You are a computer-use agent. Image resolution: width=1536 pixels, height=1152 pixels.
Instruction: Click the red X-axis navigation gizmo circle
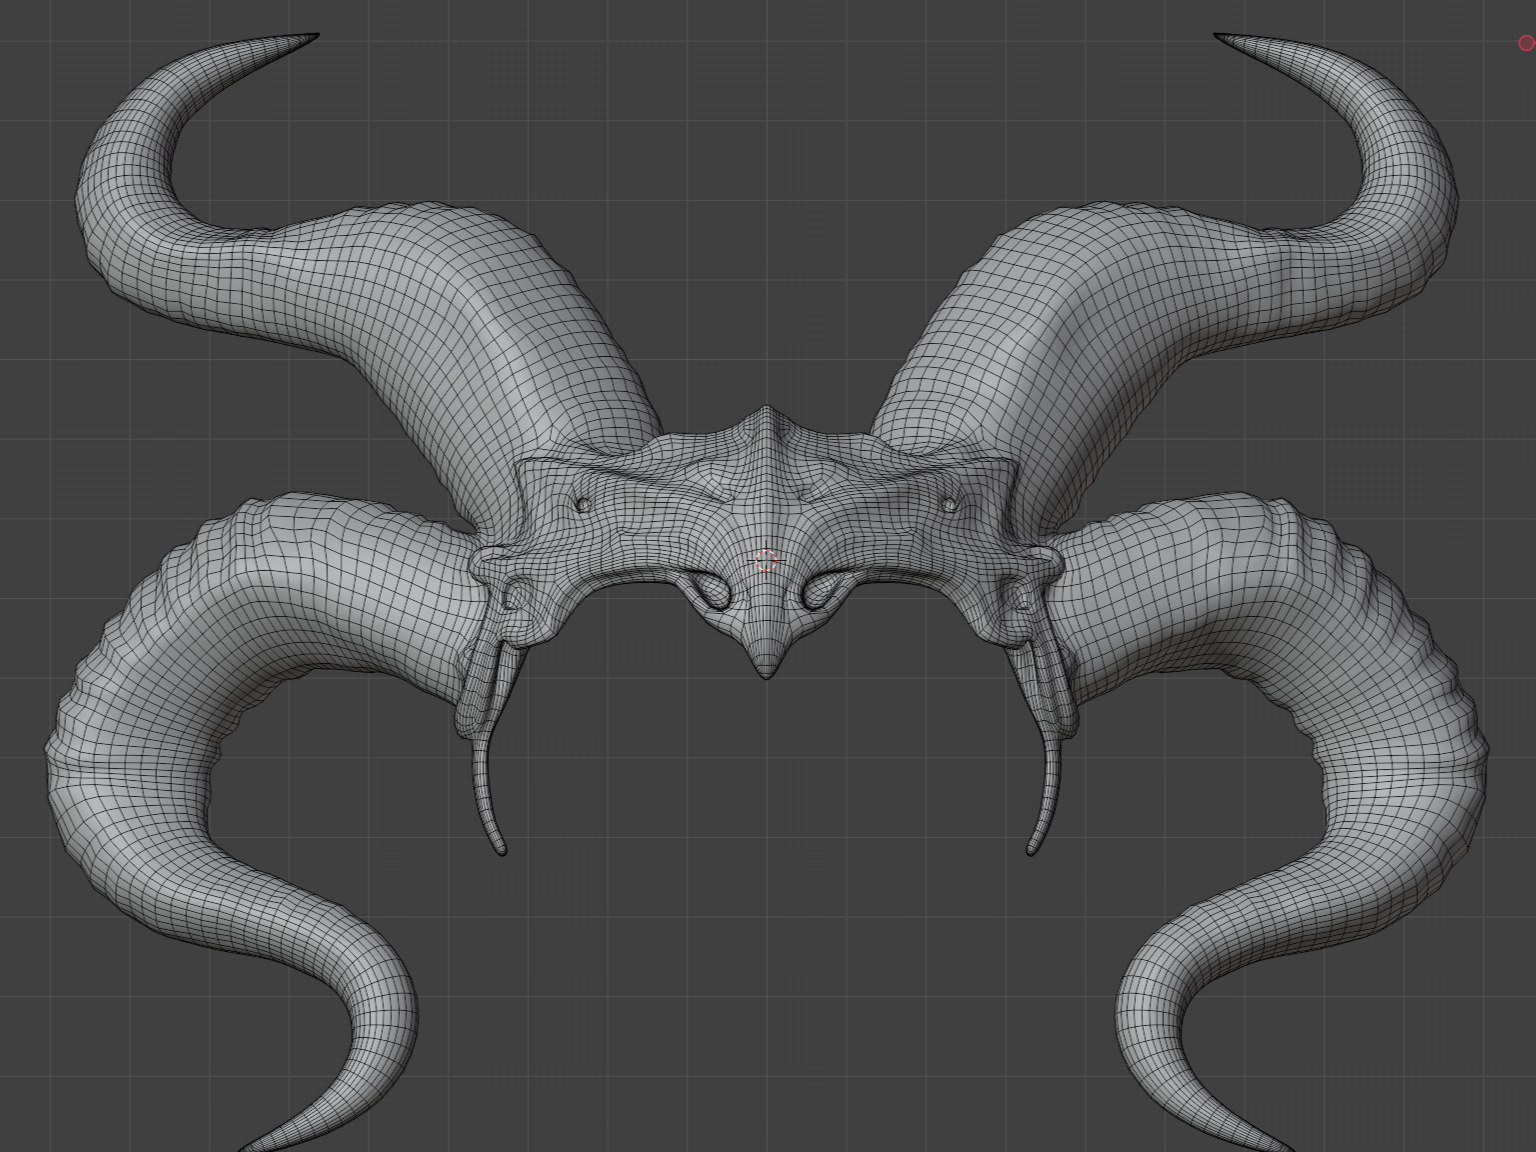[1526, 43]
